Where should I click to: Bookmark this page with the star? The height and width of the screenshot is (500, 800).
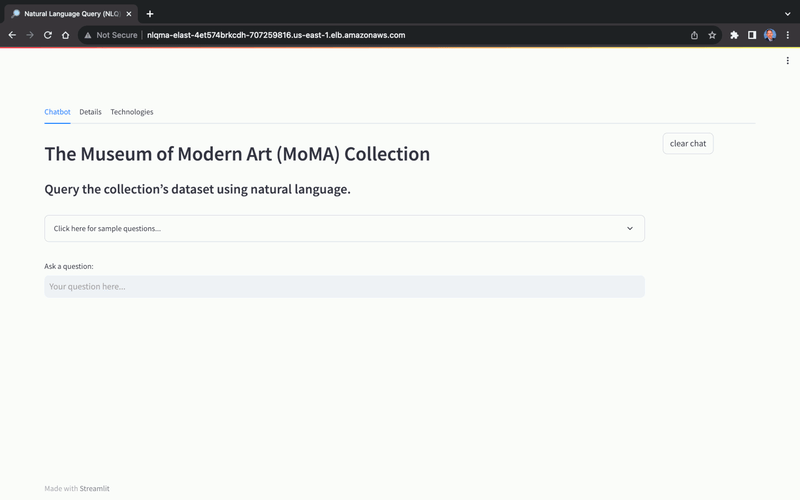(712, 35)
